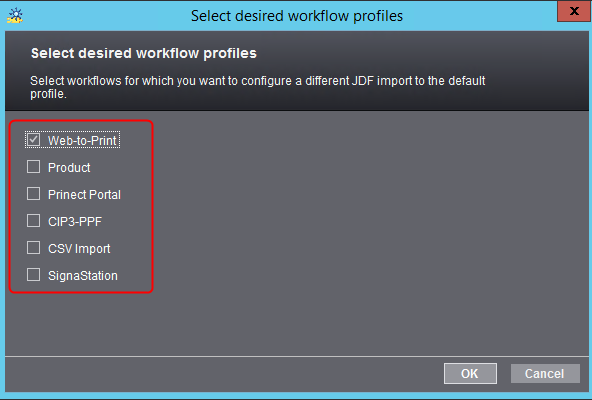This screenshot has width=592, height=400.
Task: Click the bold dialog heading text
Action: click(144, 53)
